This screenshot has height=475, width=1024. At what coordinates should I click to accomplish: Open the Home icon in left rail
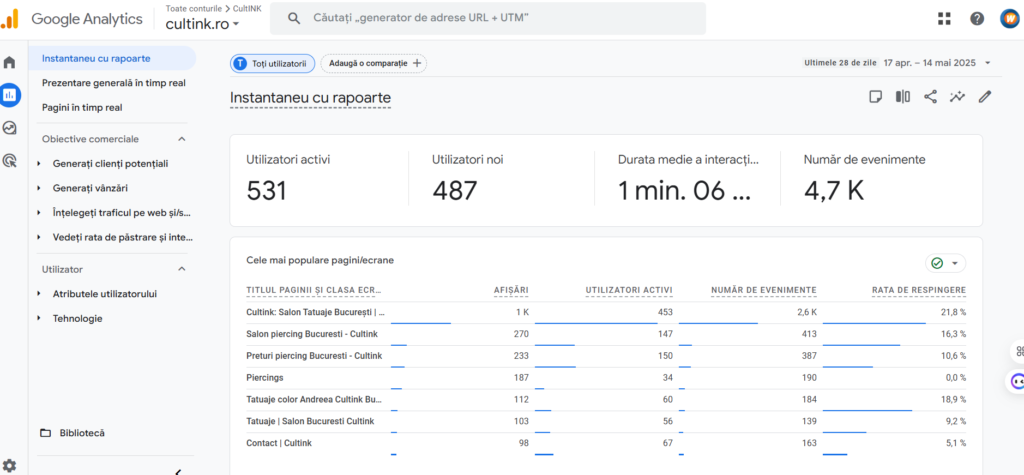point(10,62)
